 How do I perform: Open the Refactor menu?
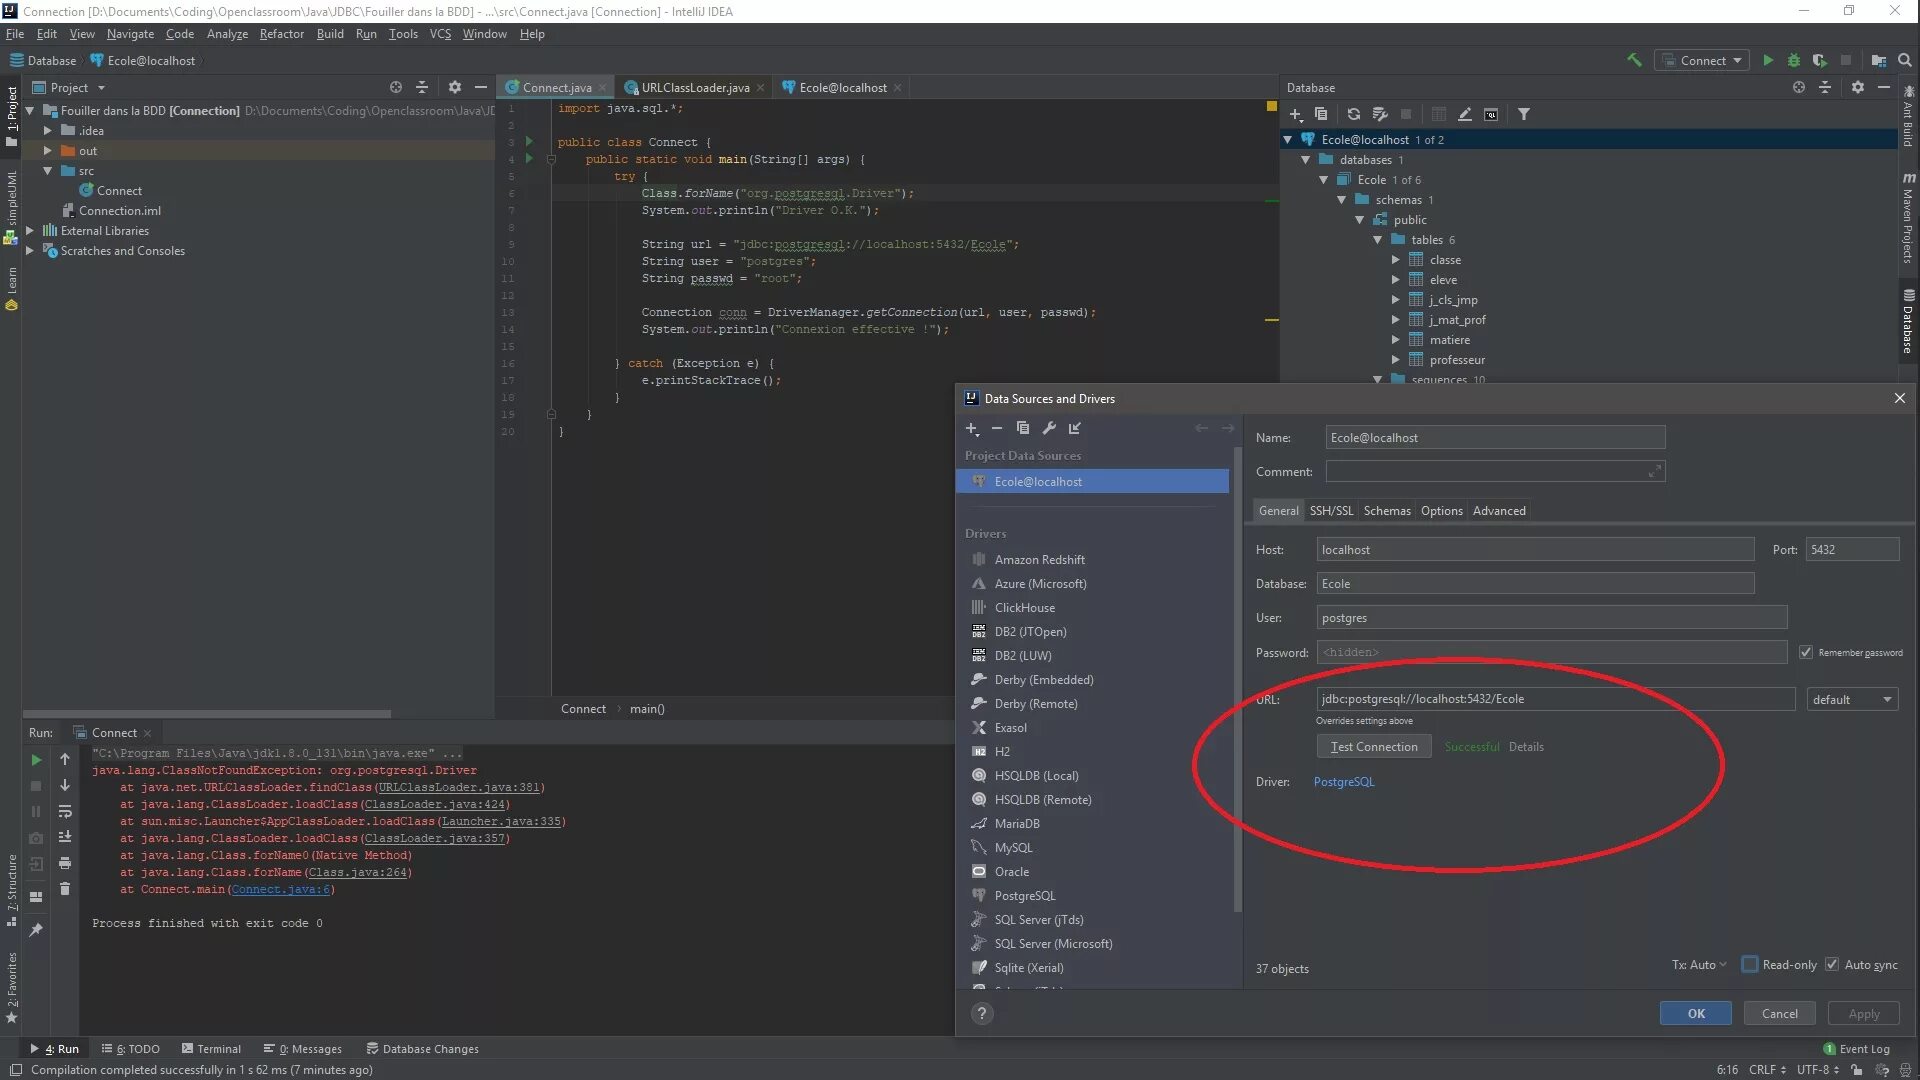pyautogui.click(x=281, y=34)
